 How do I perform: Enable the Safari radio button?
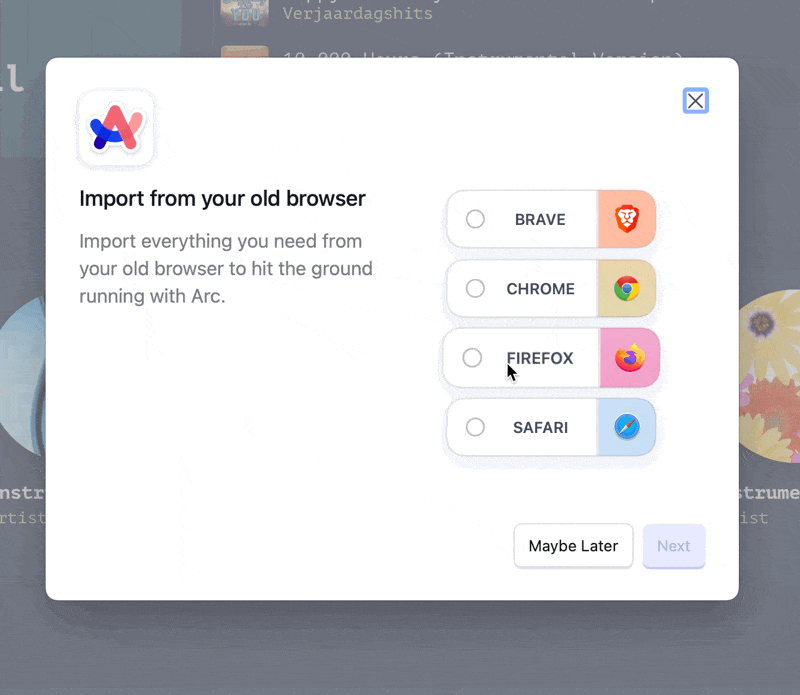[x=475, y=427]
